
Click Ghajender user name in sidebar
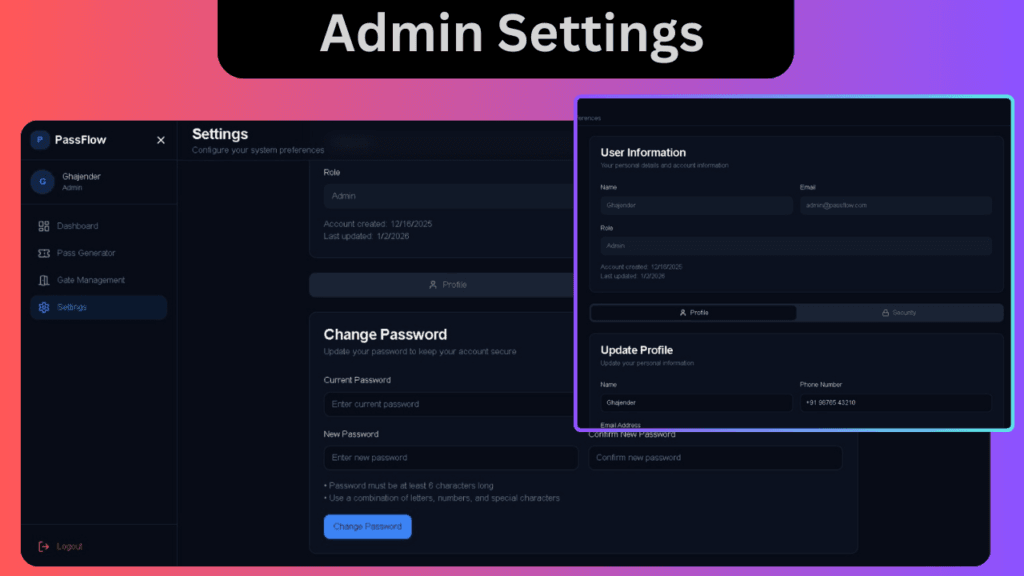point(81,176)
